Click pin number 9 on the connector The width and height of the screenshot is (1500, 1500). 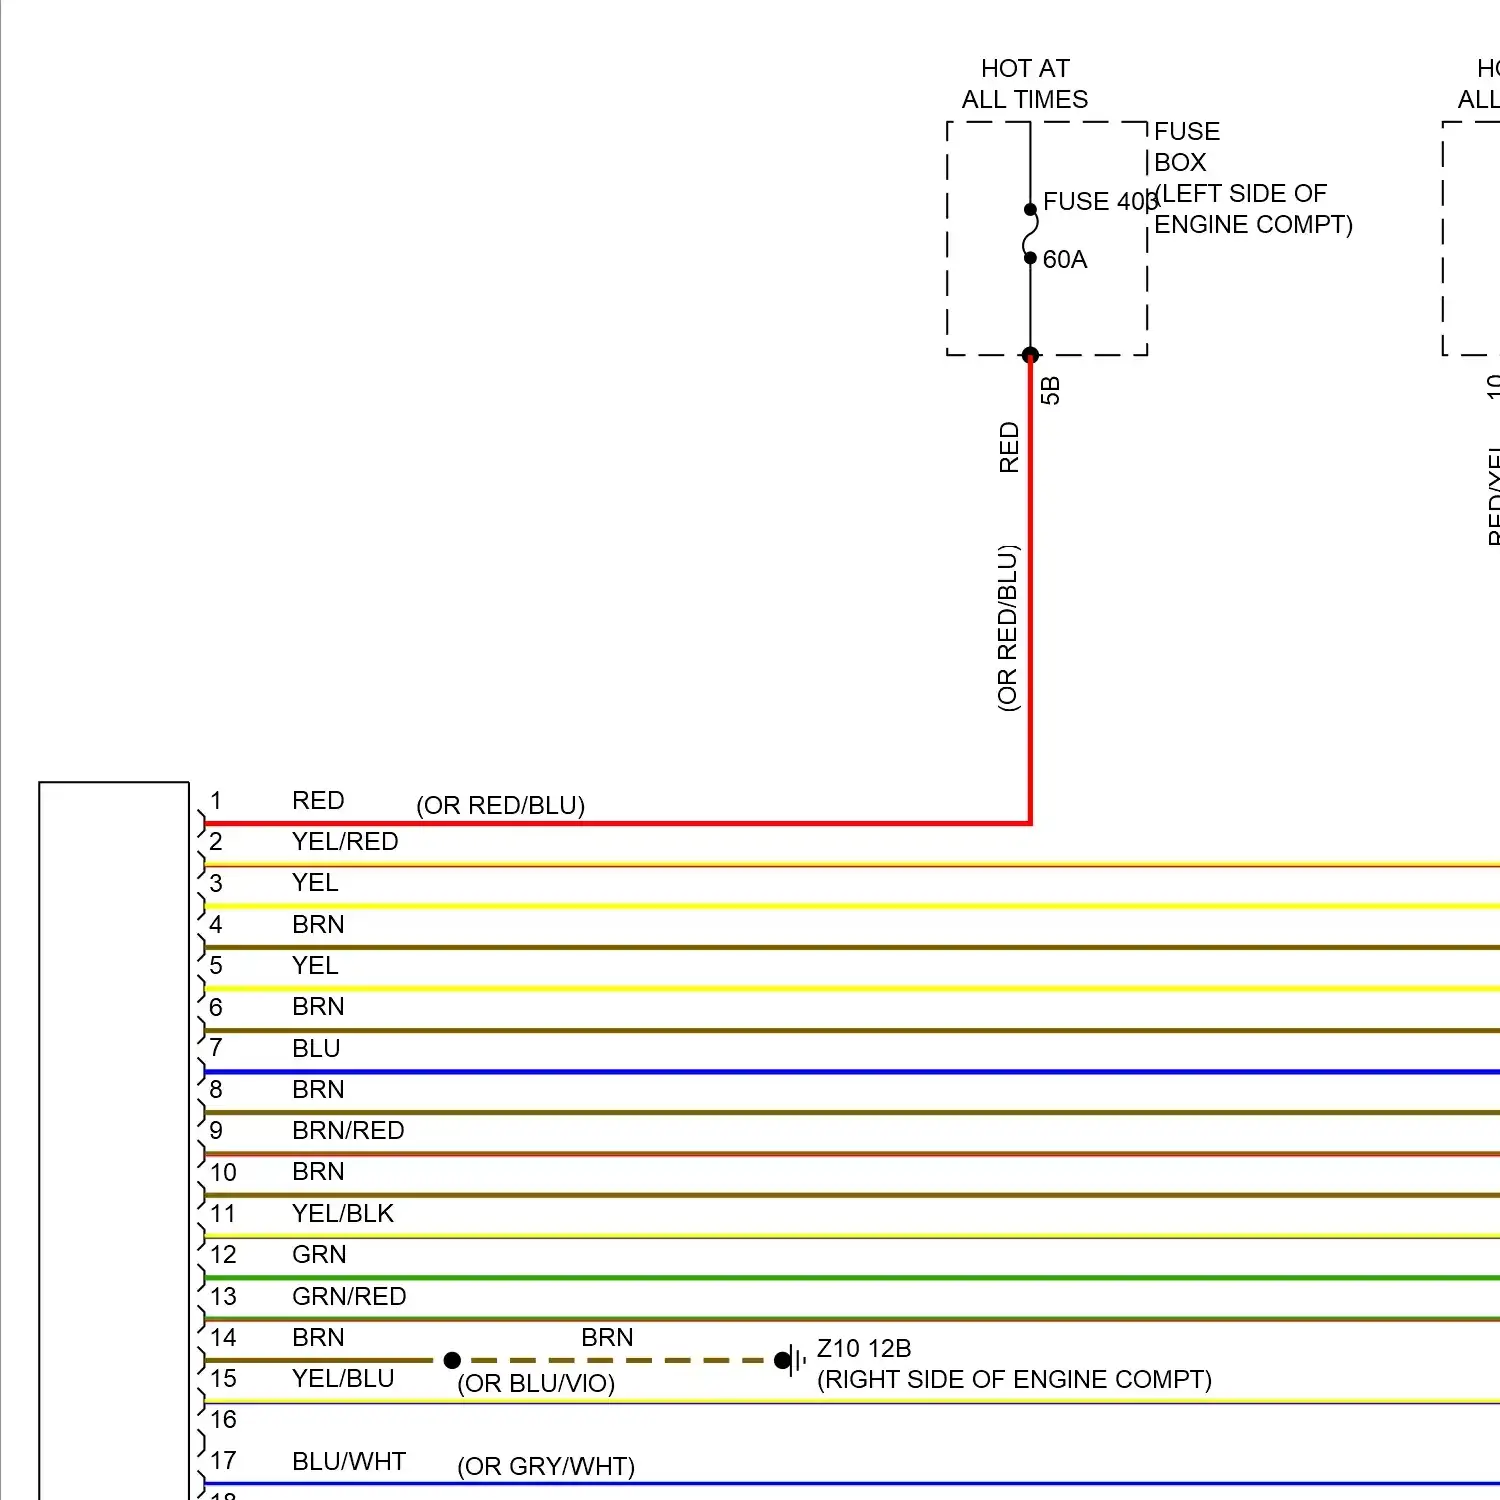(216, 1130)
